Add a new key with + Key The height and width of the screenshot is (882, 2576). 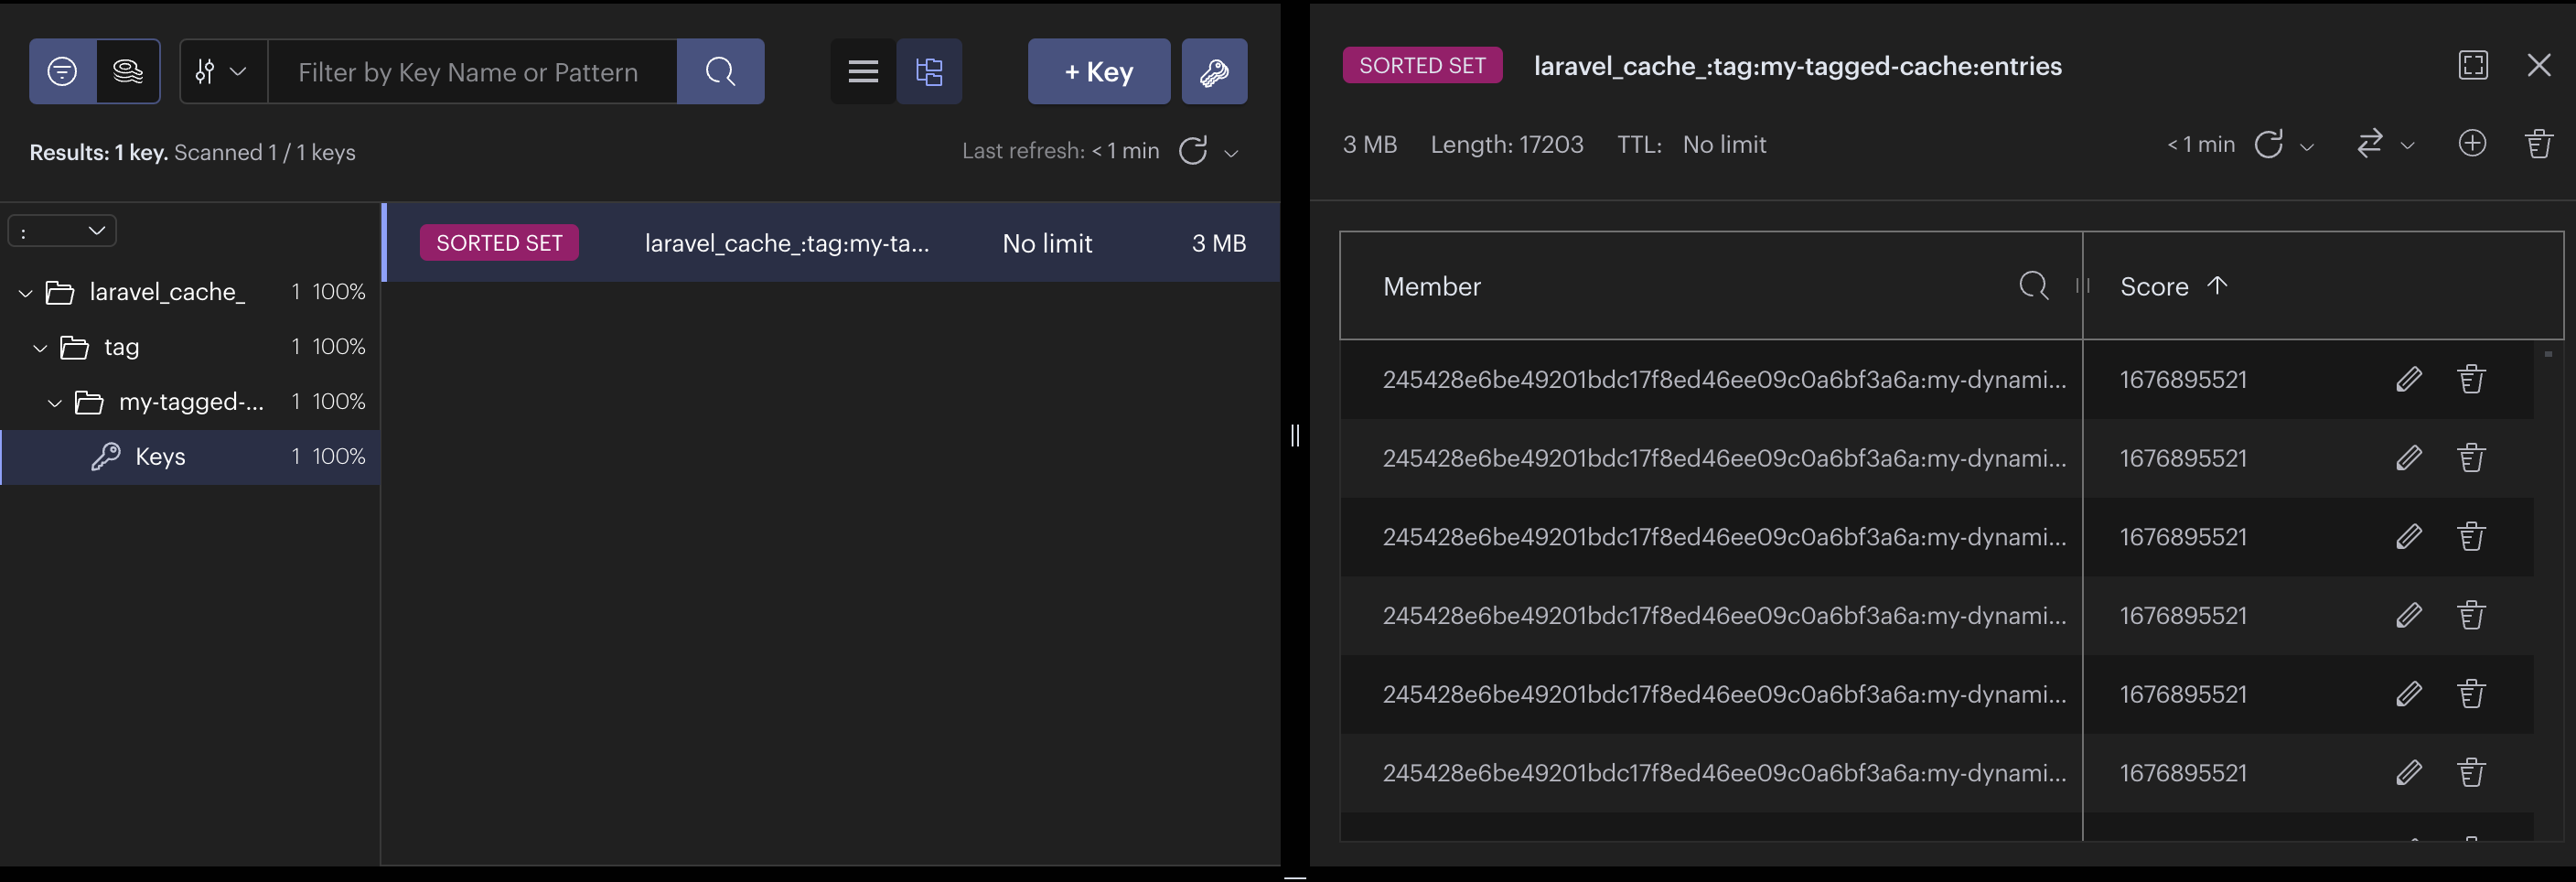click(1099, 71)
